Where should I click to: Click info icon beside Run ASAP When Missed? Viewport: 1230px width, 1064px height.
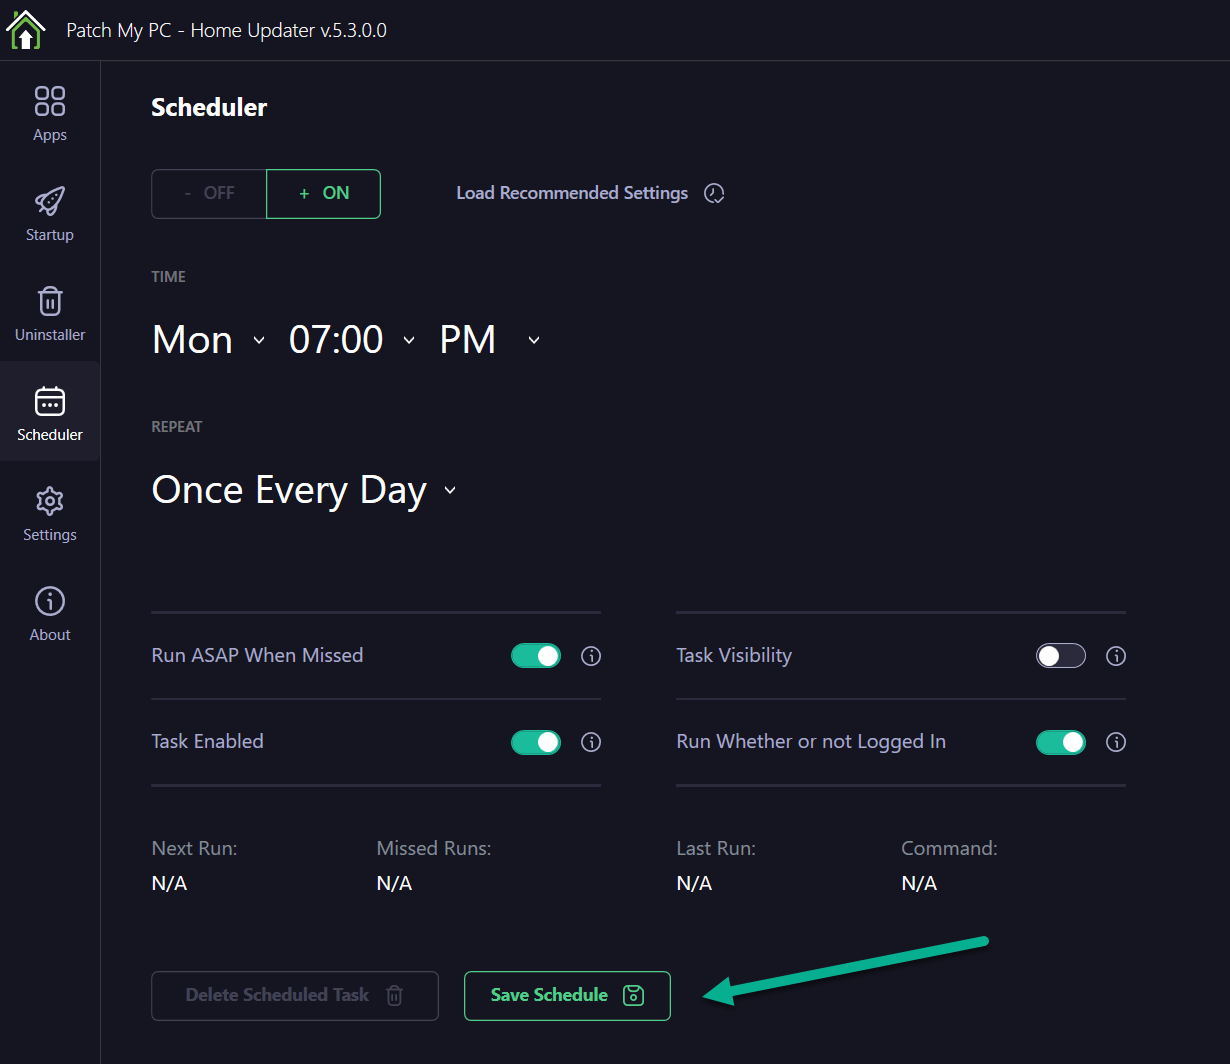pos(591,656)
